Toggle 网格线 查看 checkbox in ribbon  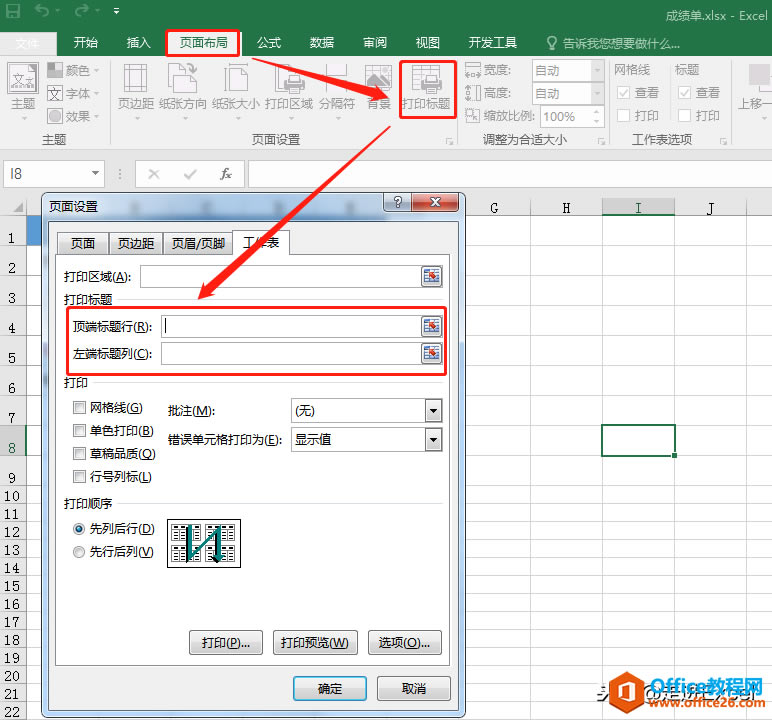coord(623,93)
